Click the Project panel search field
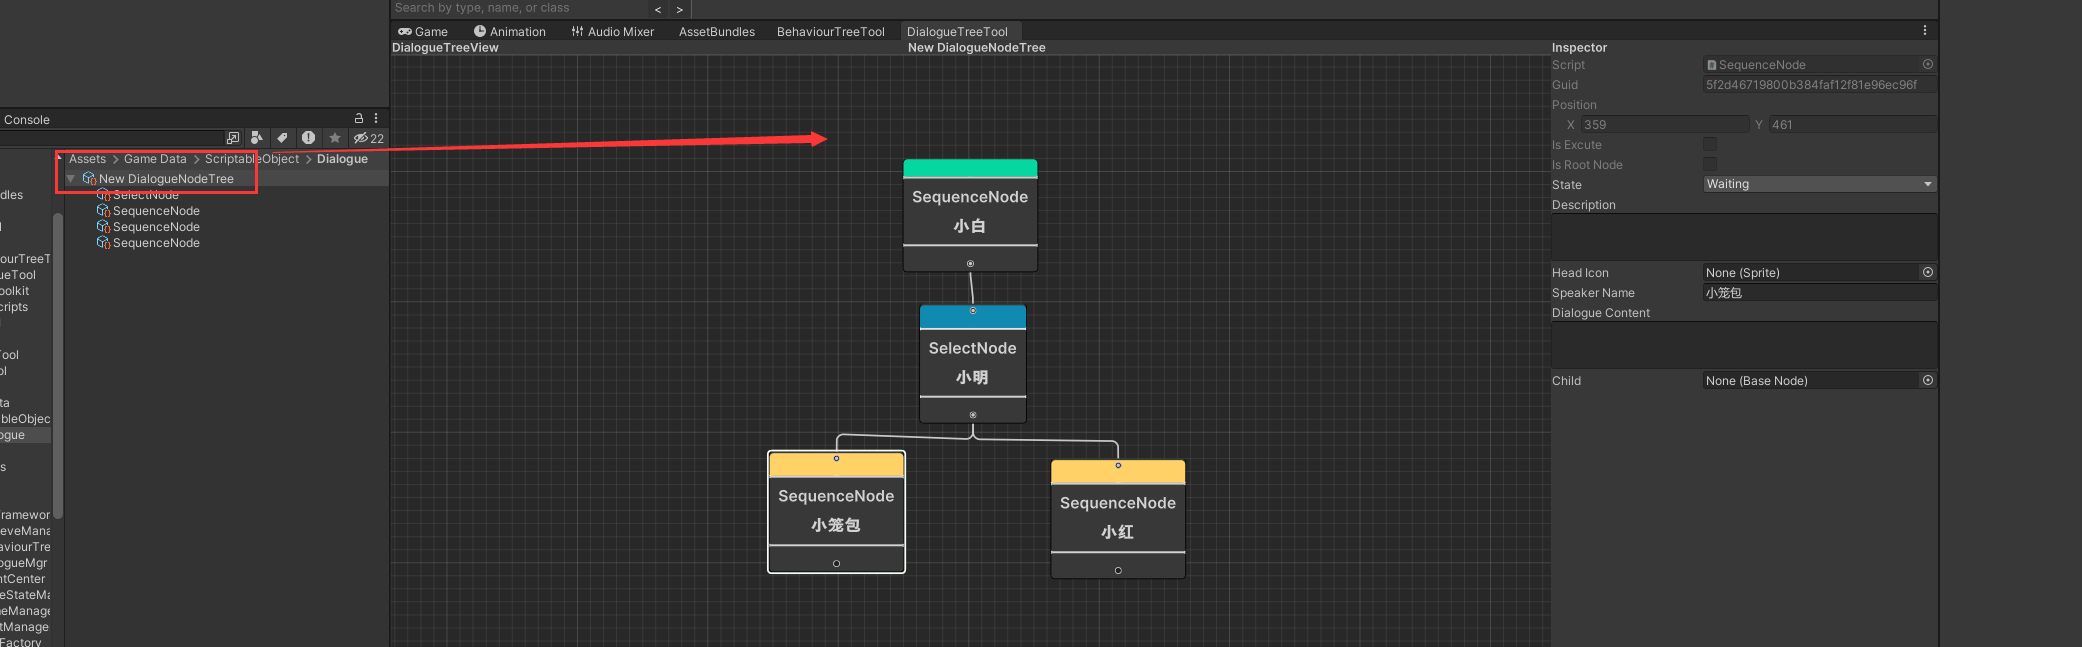This screenshot has height=647, width=2082. [x=112, y=138]
